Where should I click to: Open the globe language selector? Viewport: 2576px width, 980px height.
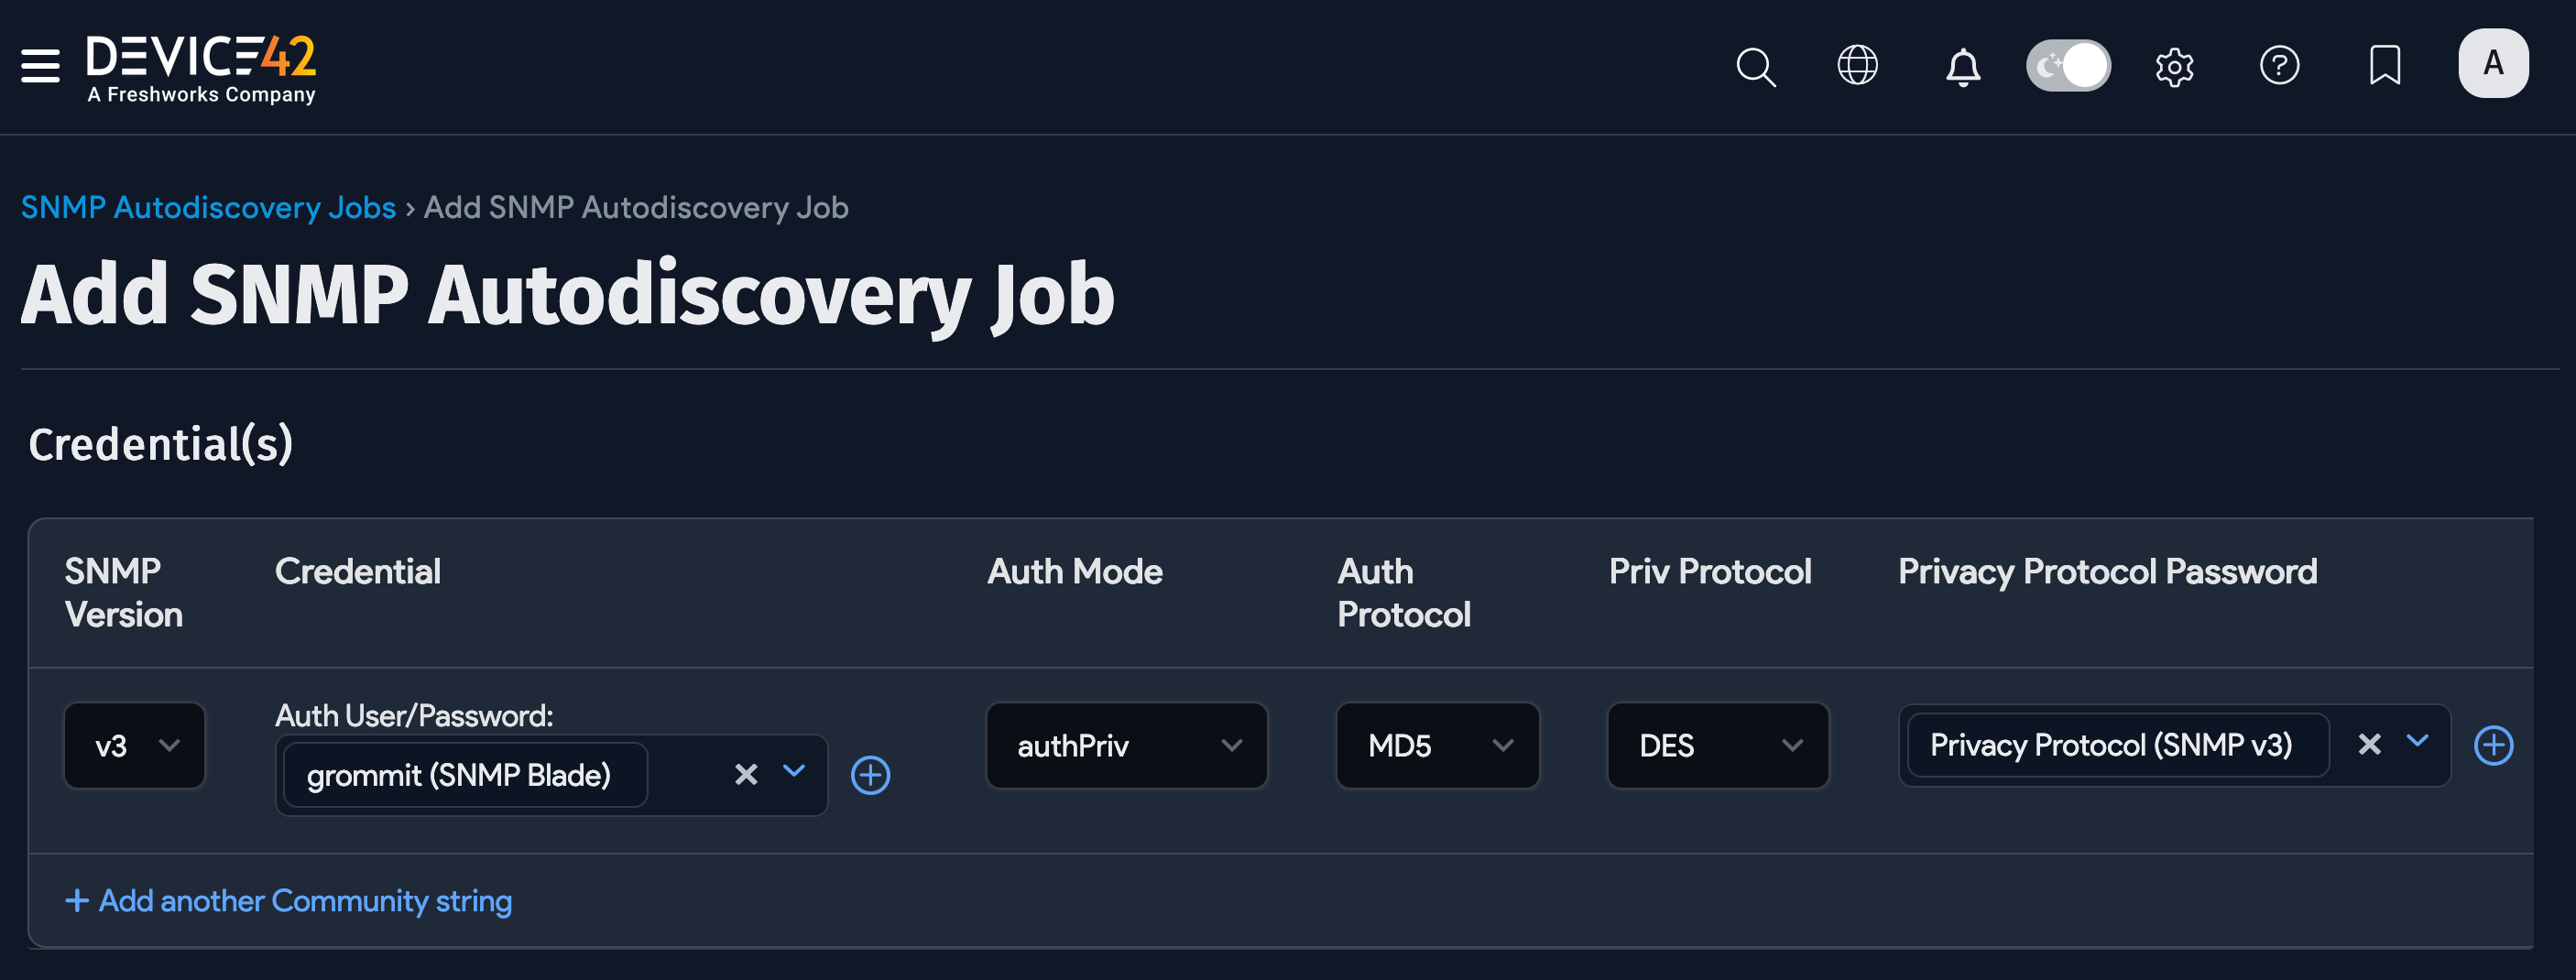click(1858, 66)
